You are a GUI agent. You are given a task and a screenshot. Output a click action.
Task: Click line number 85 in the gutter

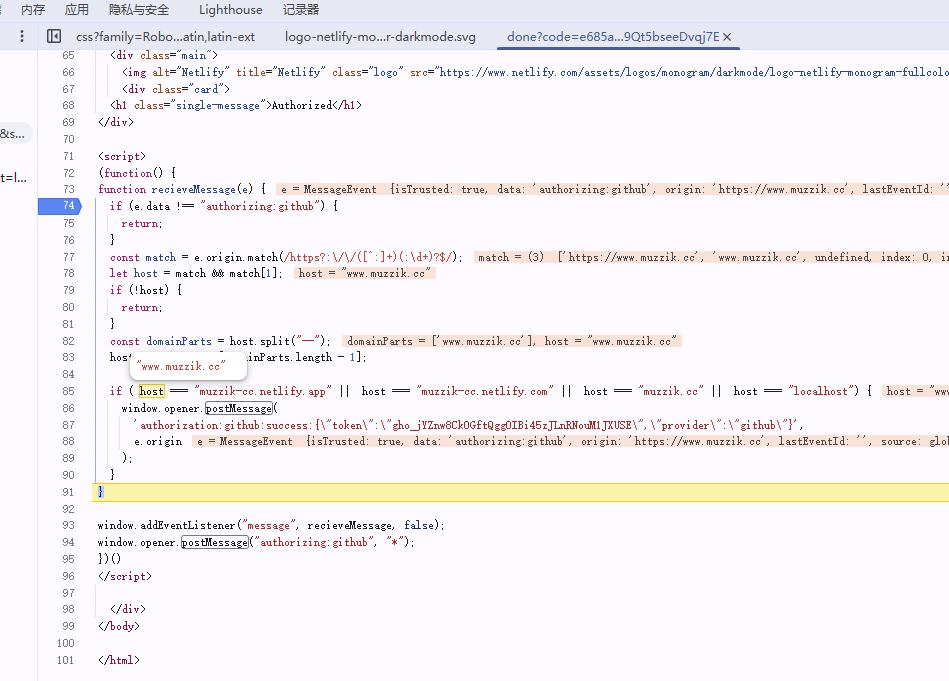click(68, 391)
